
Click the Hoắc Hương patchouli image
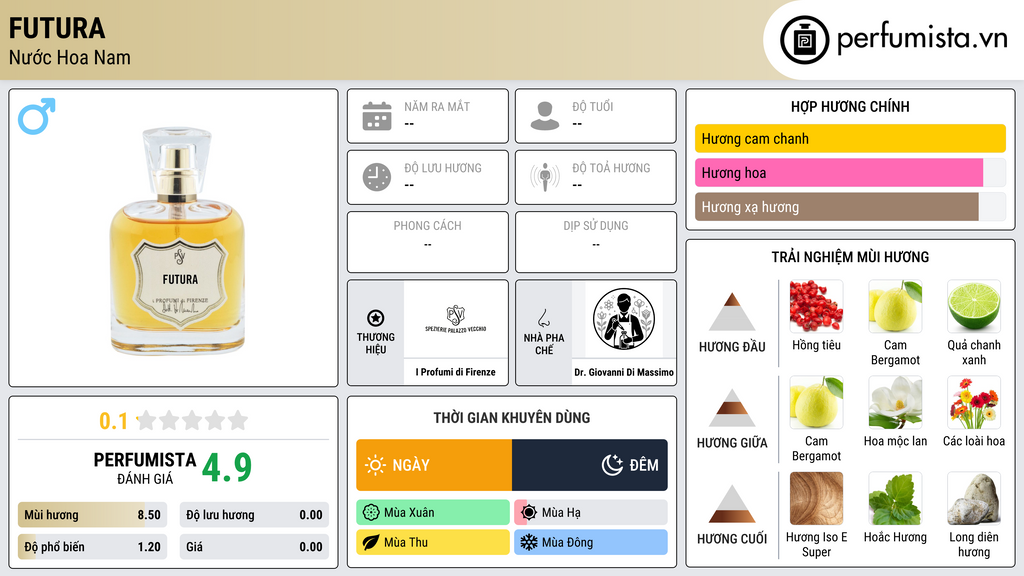(895, 498)
